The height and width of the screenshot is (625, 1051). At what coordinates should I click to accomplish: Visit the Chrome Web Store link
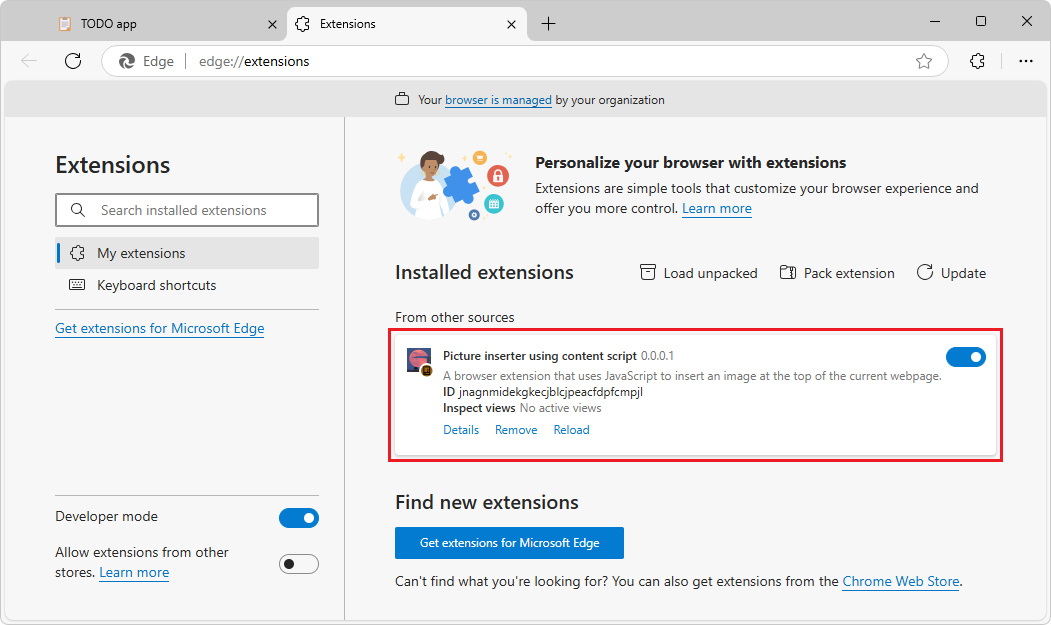(900, 581)
